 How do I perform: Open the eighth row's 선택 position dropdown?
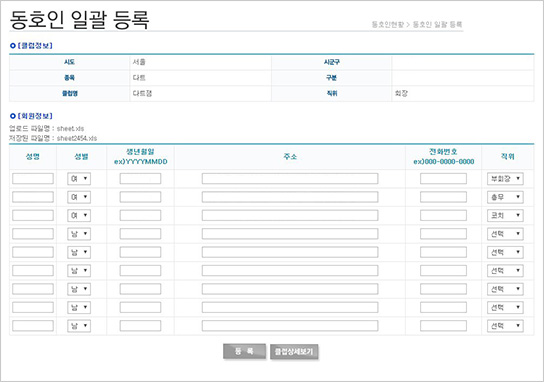tap(505, 307)
